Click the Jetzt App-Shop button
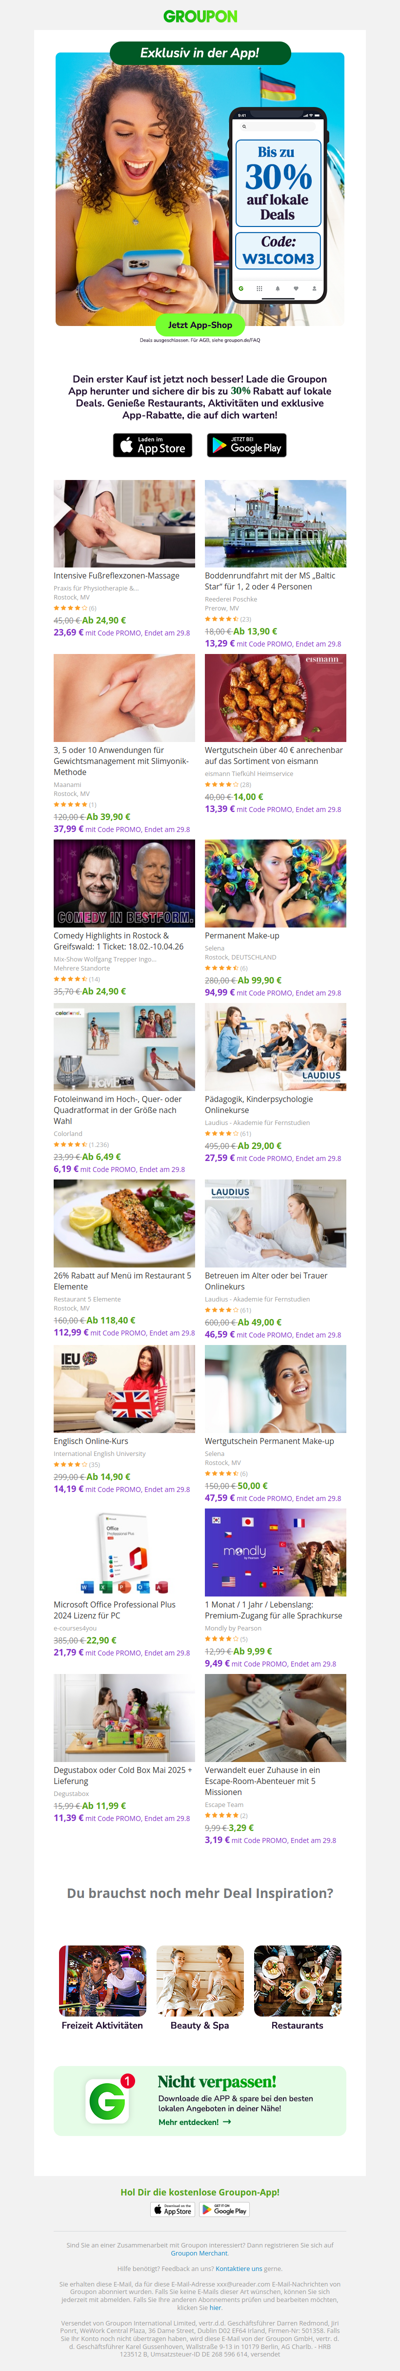 pyautogui.click(x=200, y=325)
